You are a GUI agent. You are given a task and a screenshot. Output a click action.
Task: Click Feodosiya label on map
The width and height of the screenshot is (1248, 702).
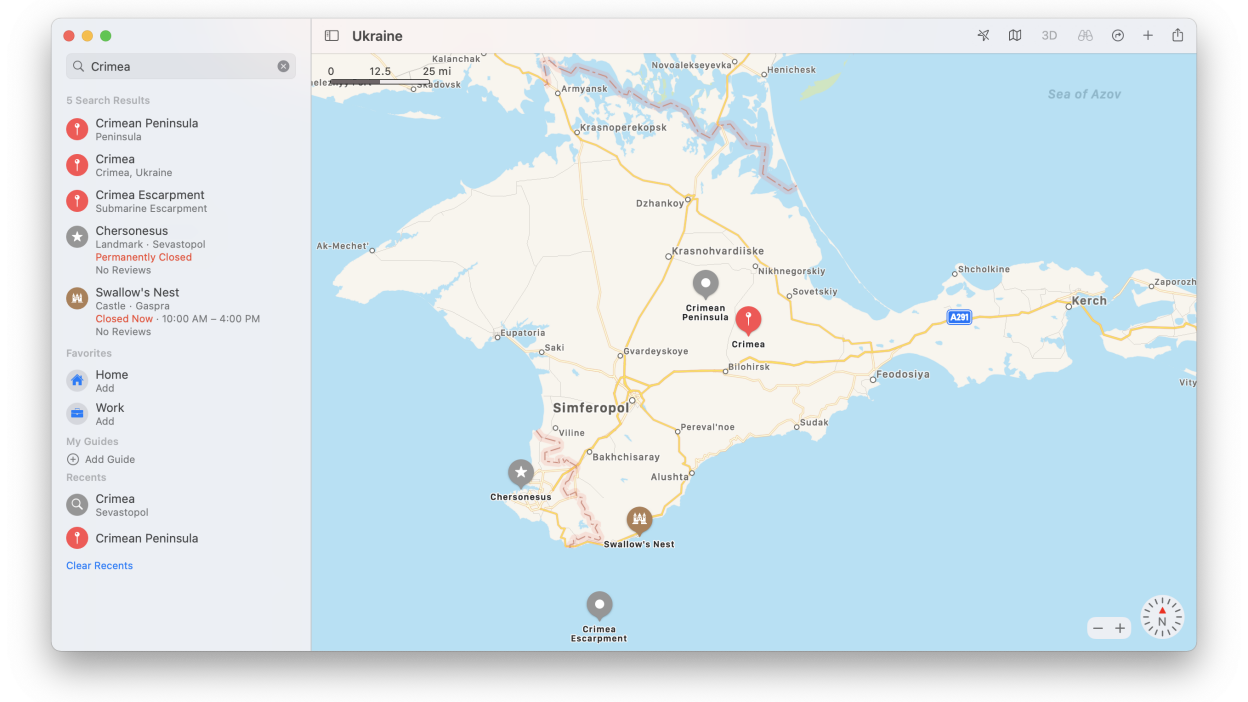tap(903, 374)
